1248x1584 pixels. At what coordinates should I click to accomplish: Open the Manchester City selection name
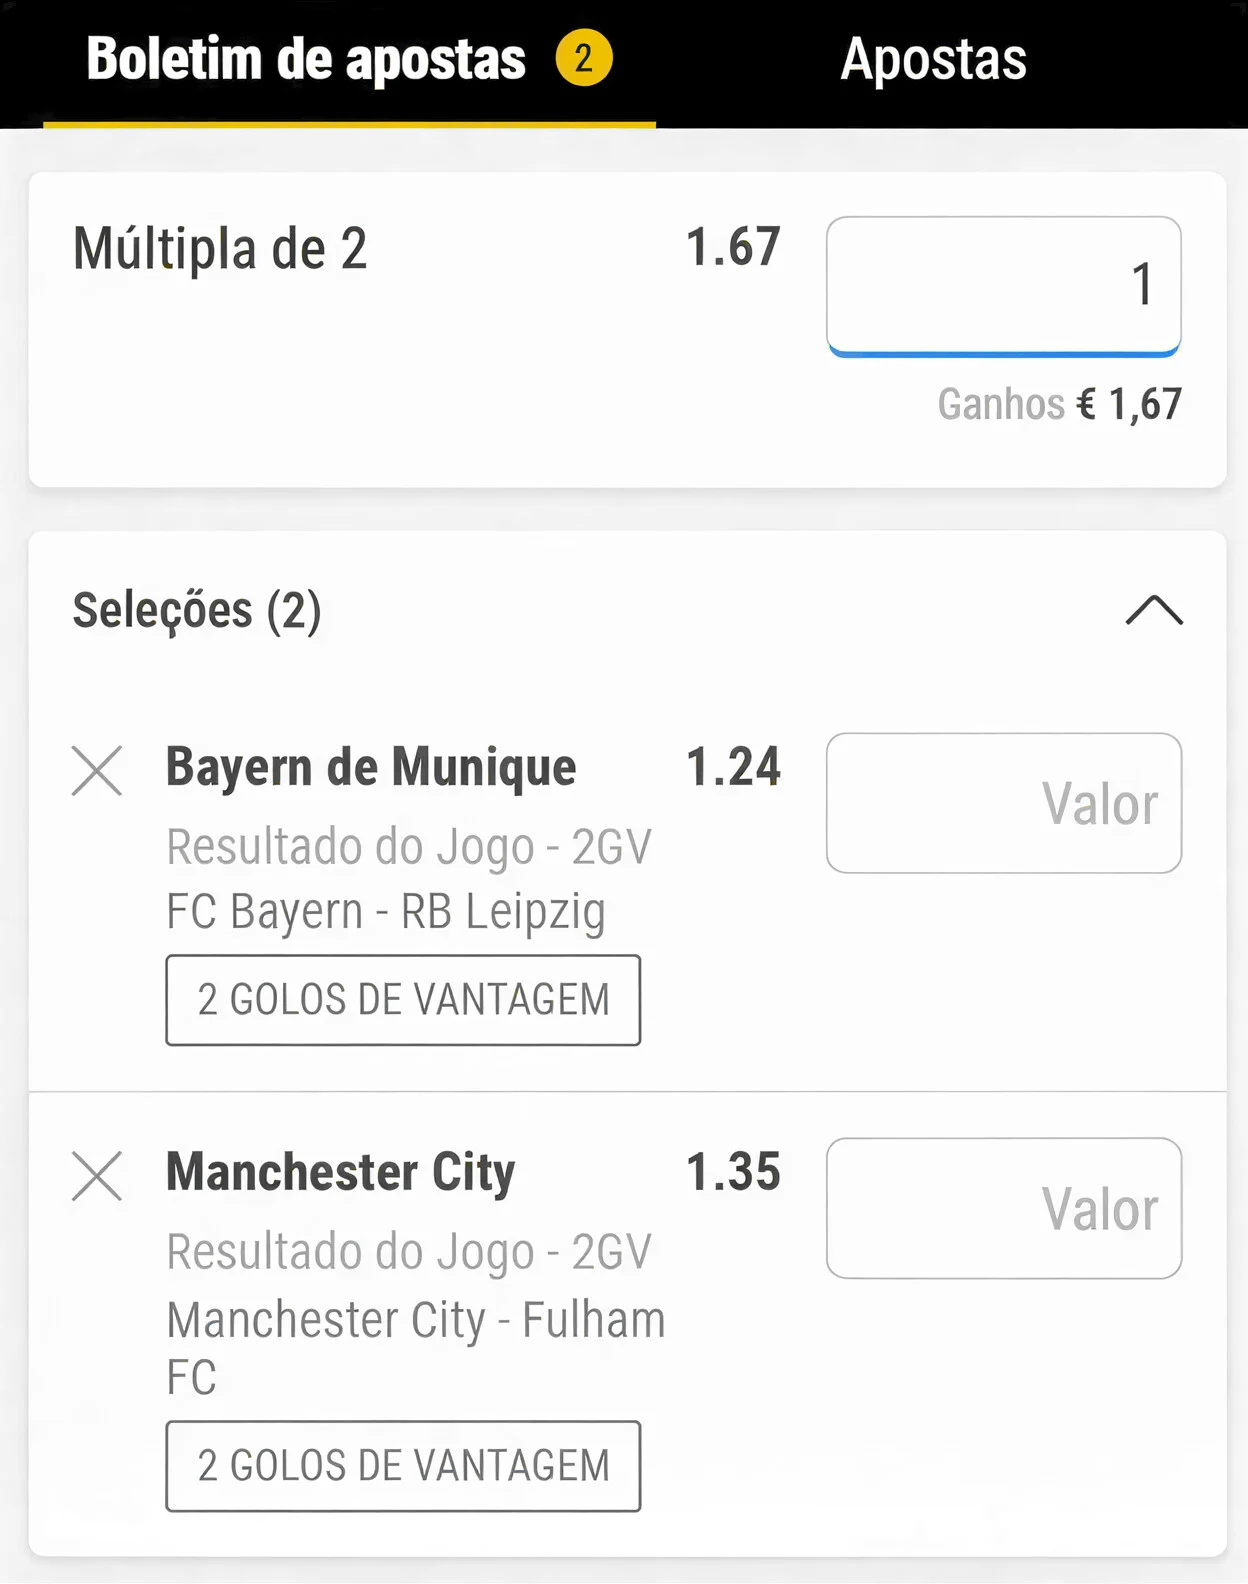pyautogui.click(x=340, y=1172)
